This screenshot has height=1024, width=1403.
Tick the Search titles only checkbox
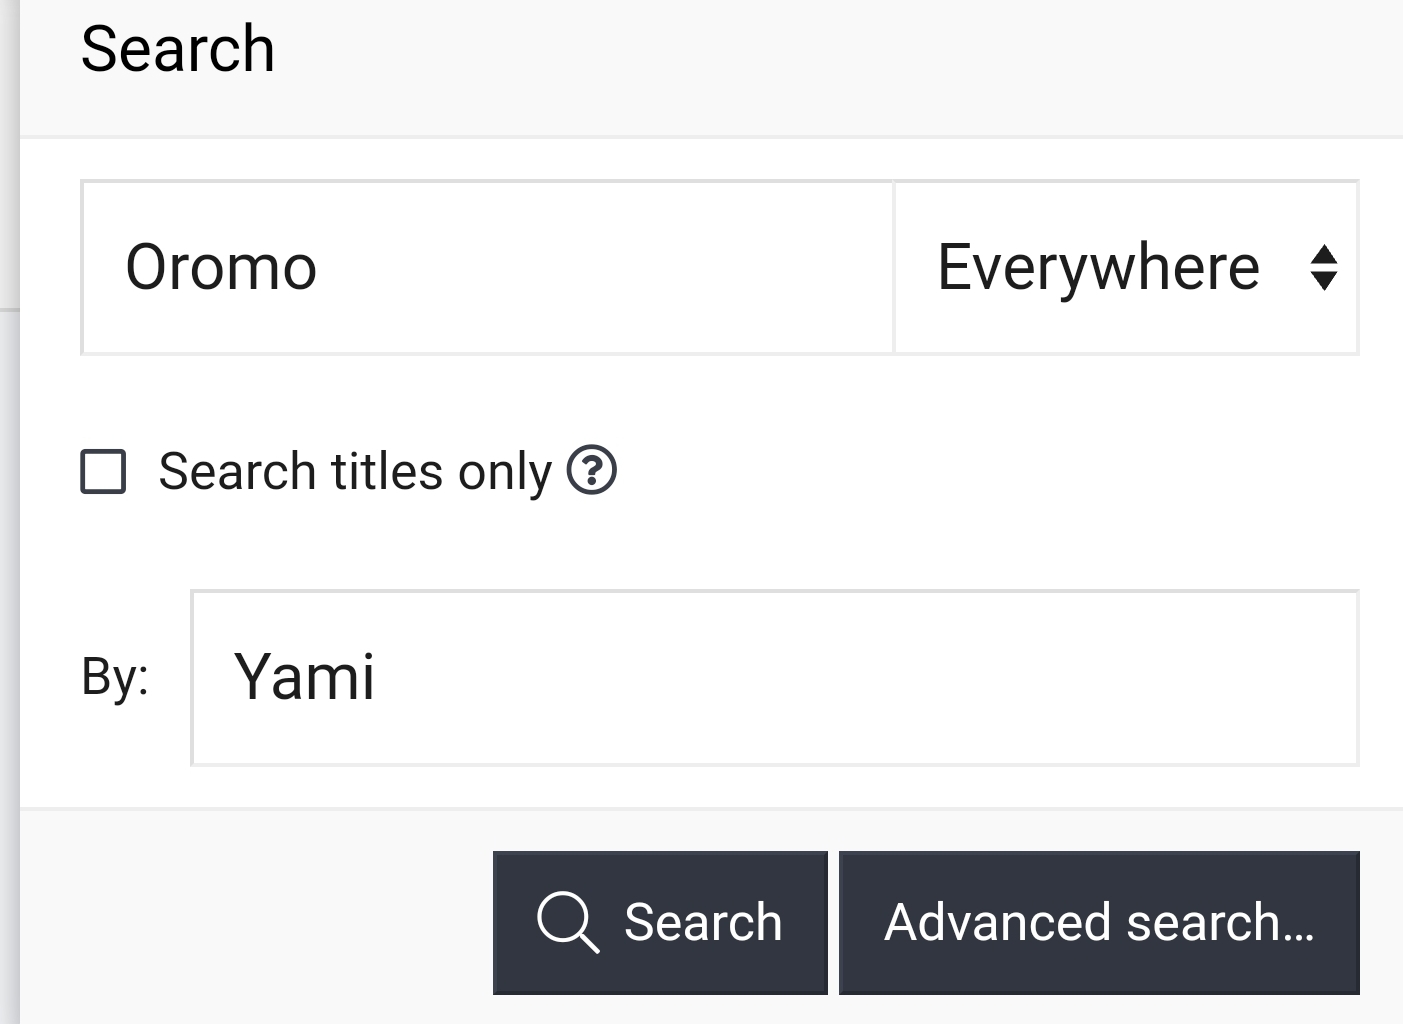point(103,472)
